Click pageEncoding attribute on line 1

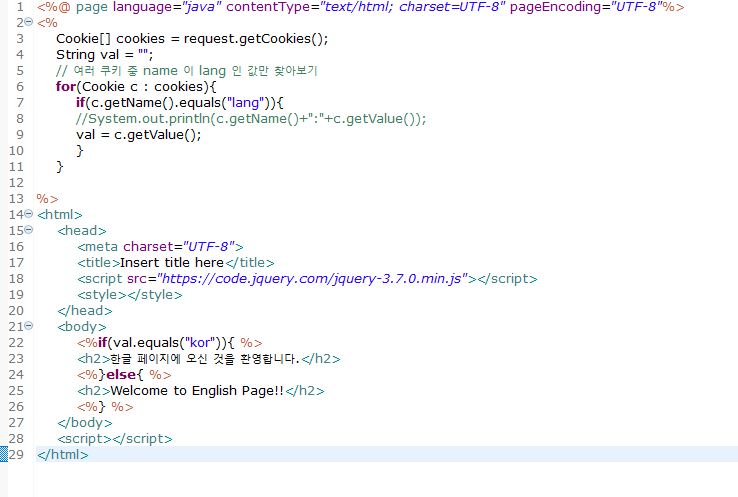pyautogui.click(x=586, y=7)
